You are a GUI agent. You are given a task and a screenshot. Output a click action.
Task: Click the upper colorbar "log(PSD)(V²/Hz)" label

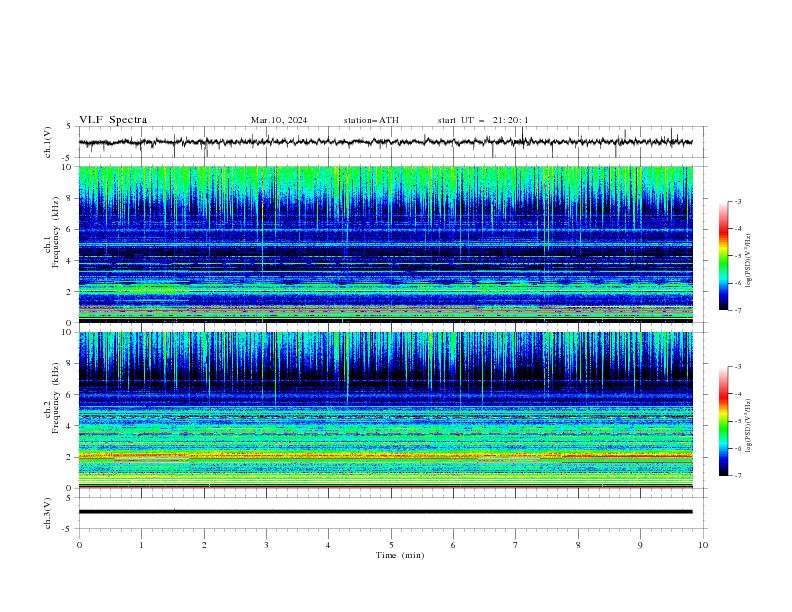(x=748, y=261)
